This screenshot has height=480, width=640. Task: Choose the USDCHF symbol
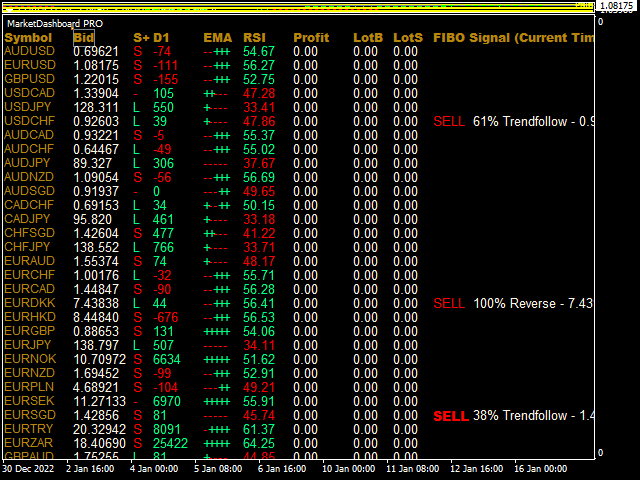(29, 121)
